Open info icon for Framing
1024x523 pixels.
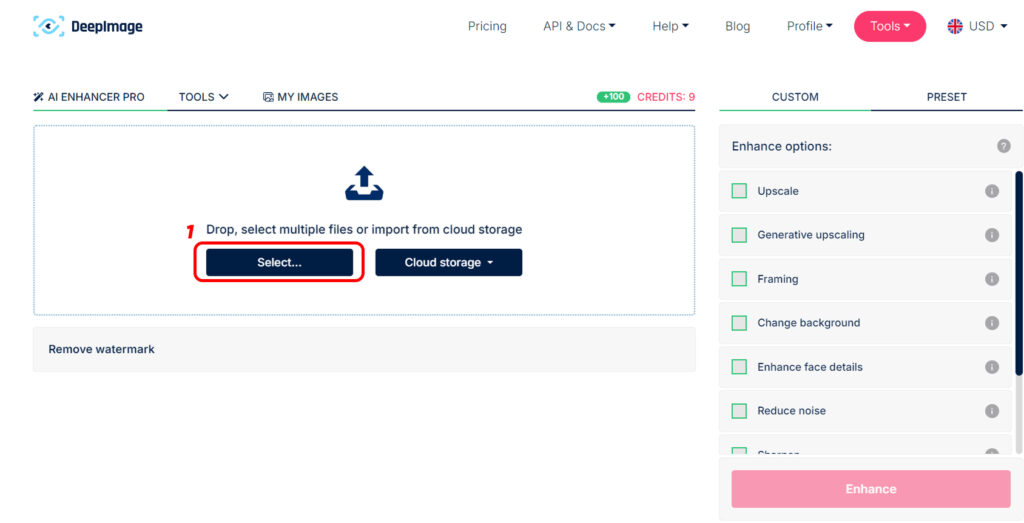click(x=991, y=279)
